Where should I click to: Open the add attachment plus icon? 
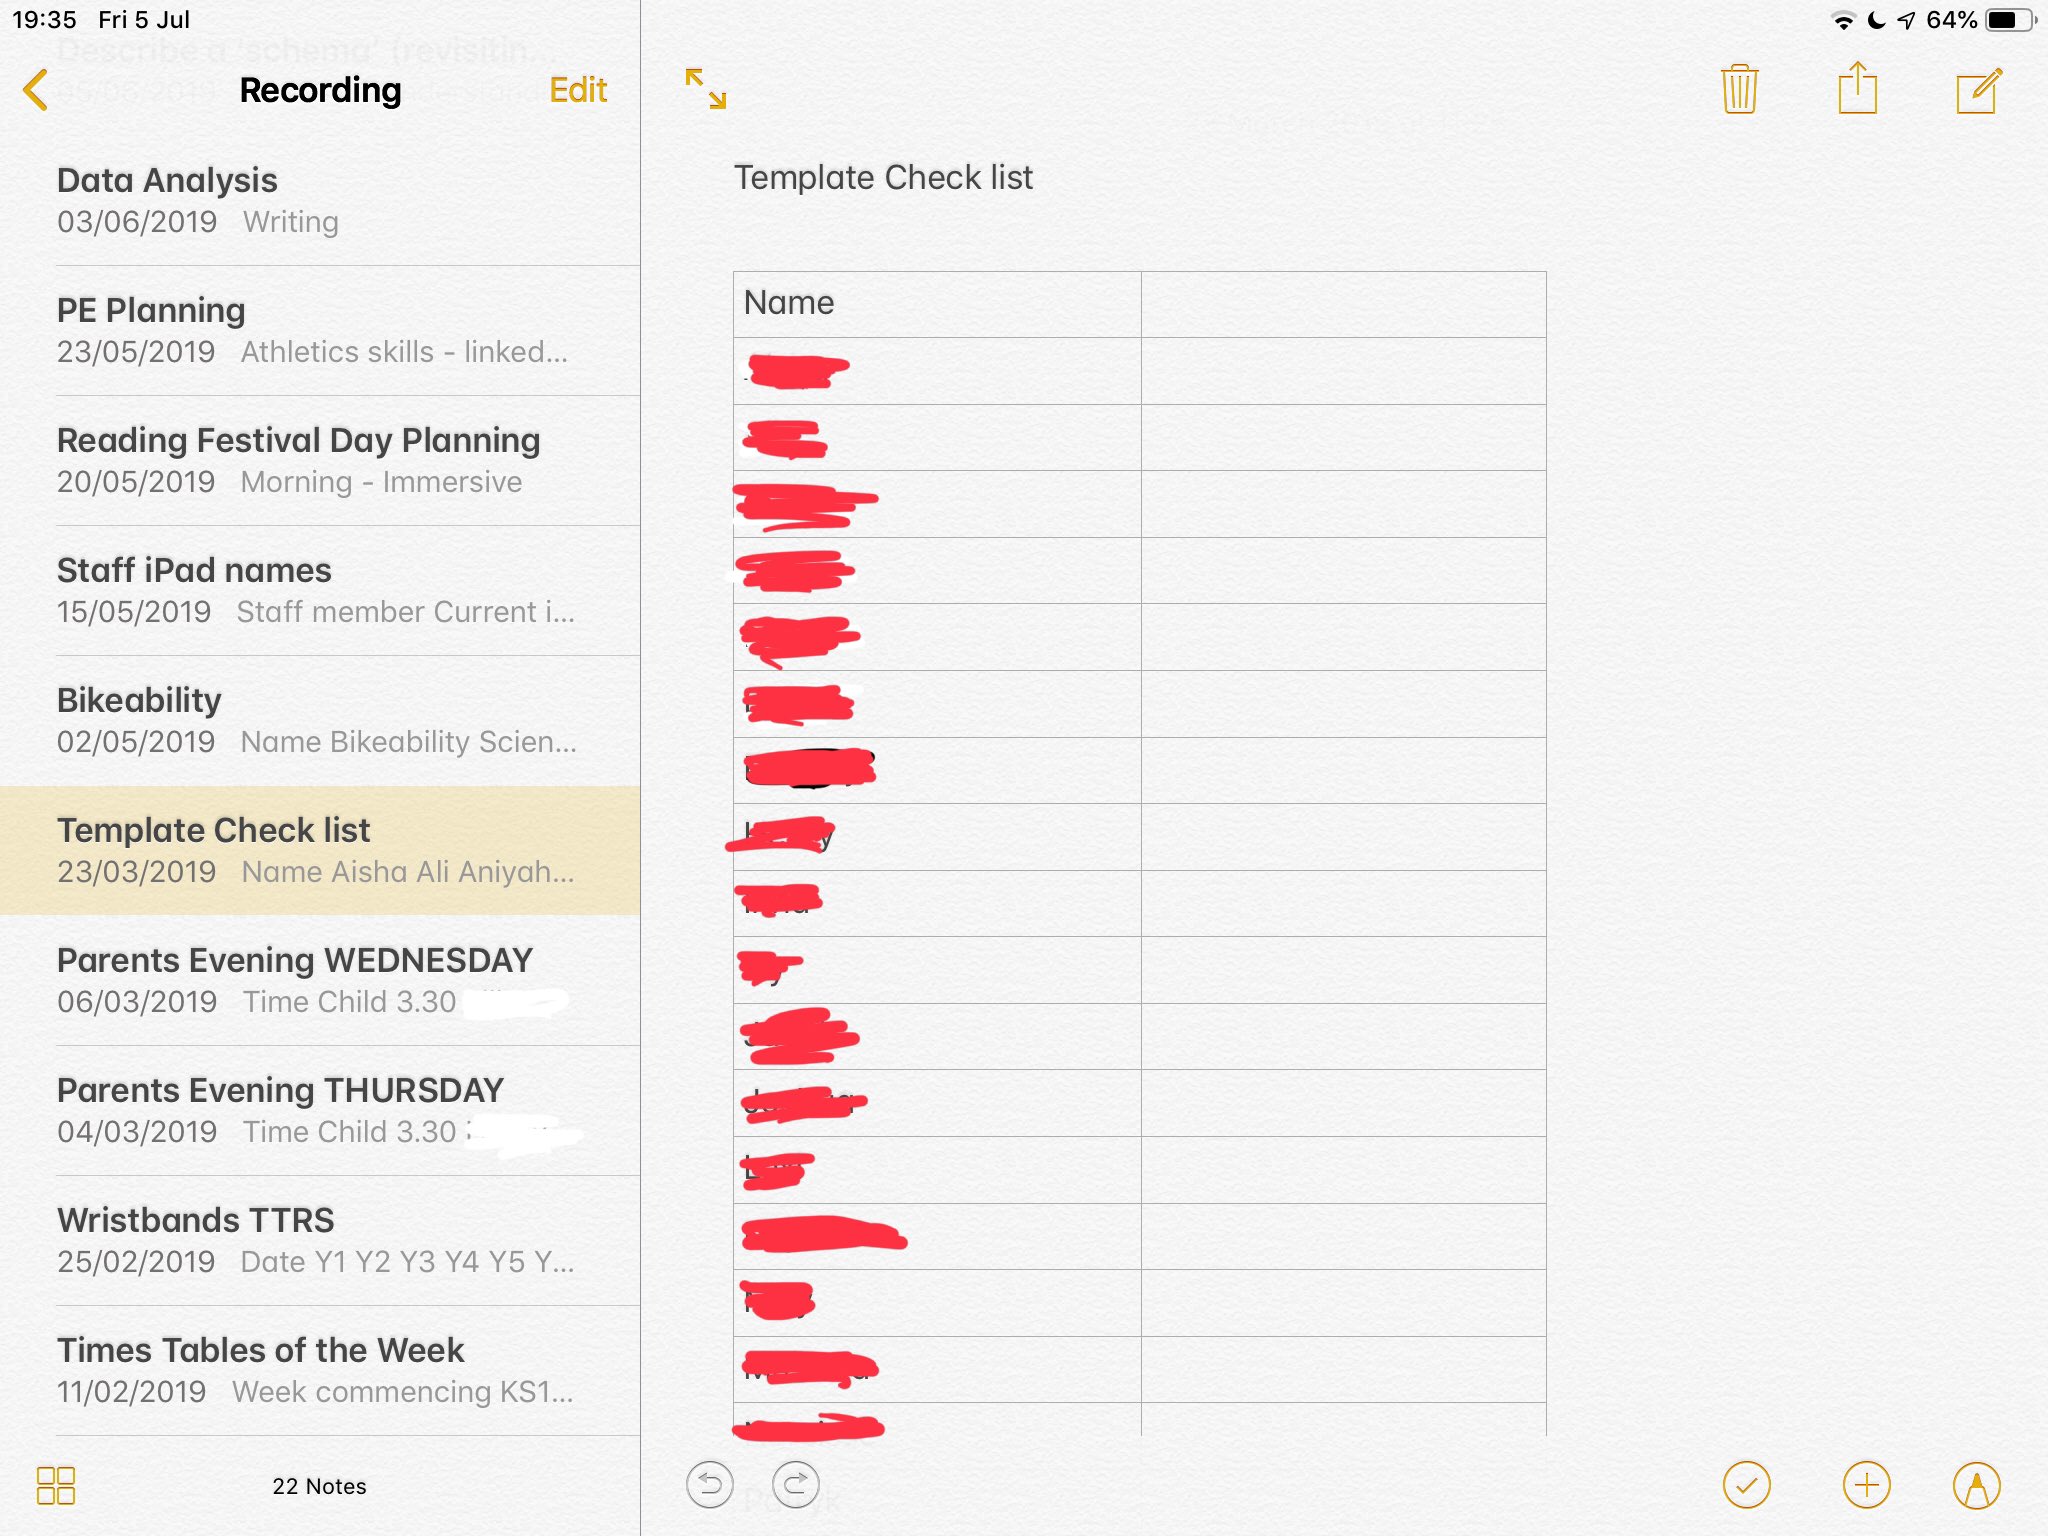coord(1866,1486)
